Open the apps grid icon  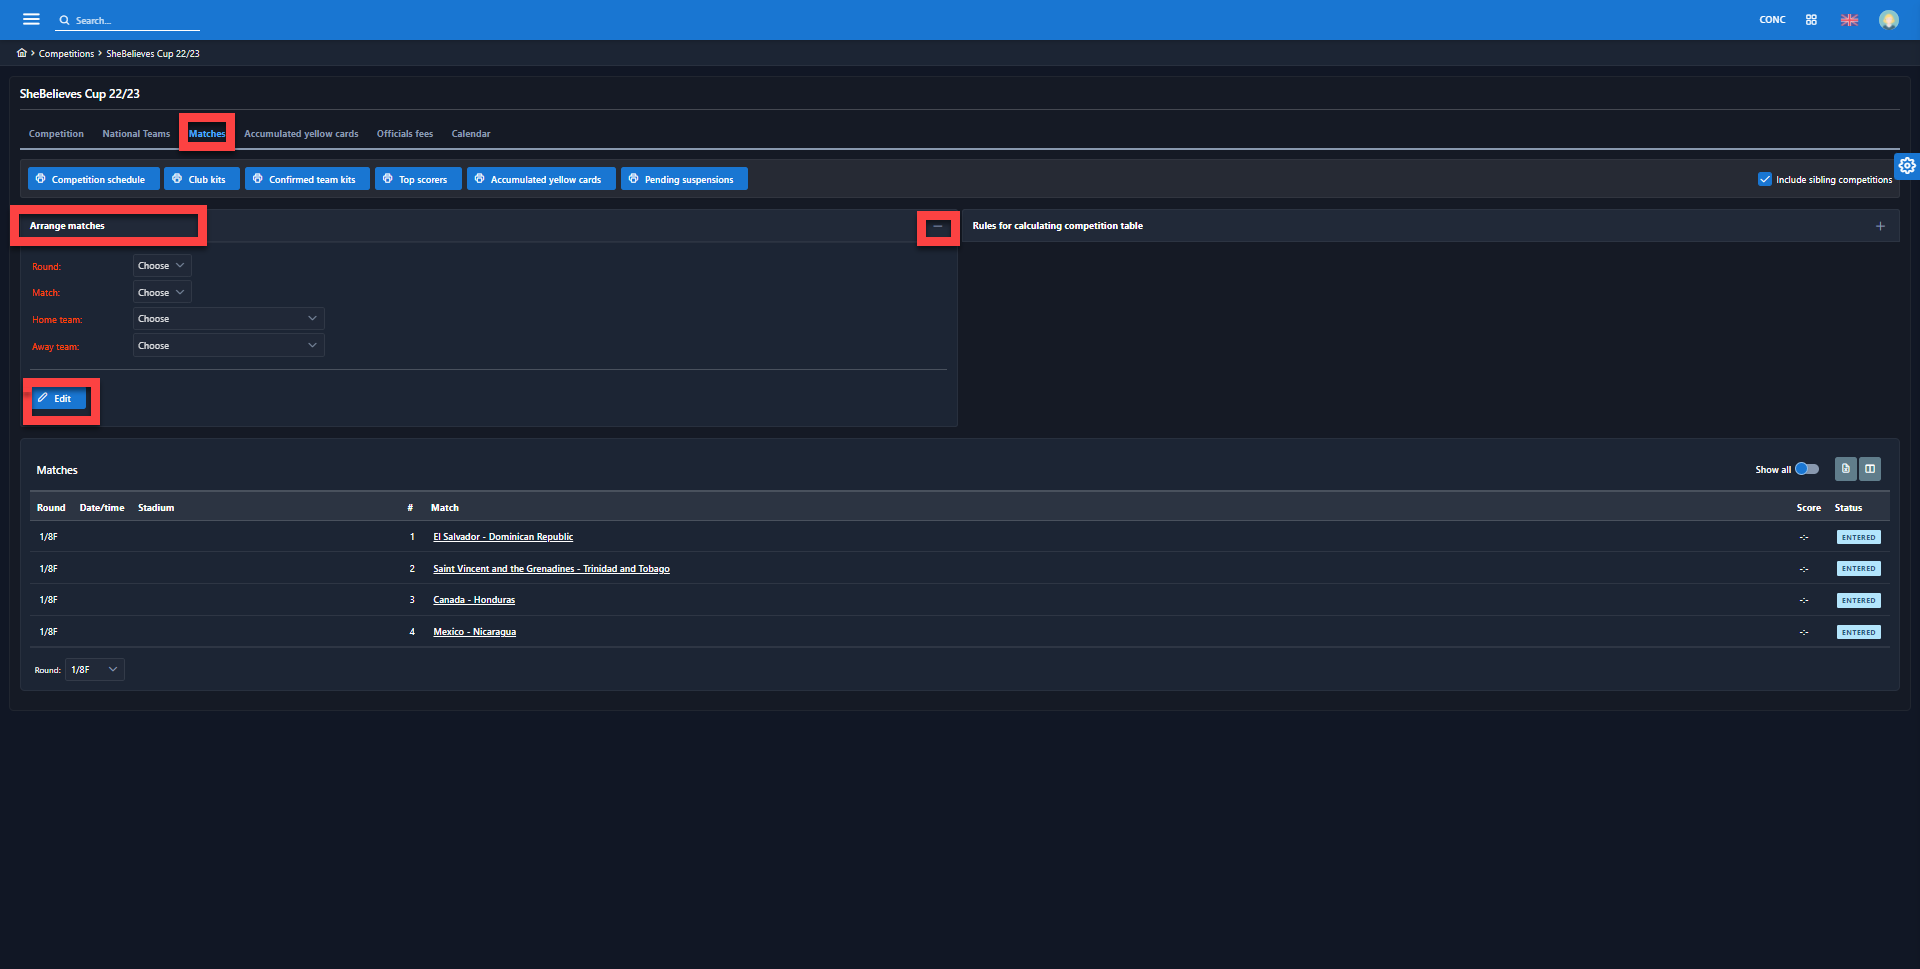point(1811,20)
